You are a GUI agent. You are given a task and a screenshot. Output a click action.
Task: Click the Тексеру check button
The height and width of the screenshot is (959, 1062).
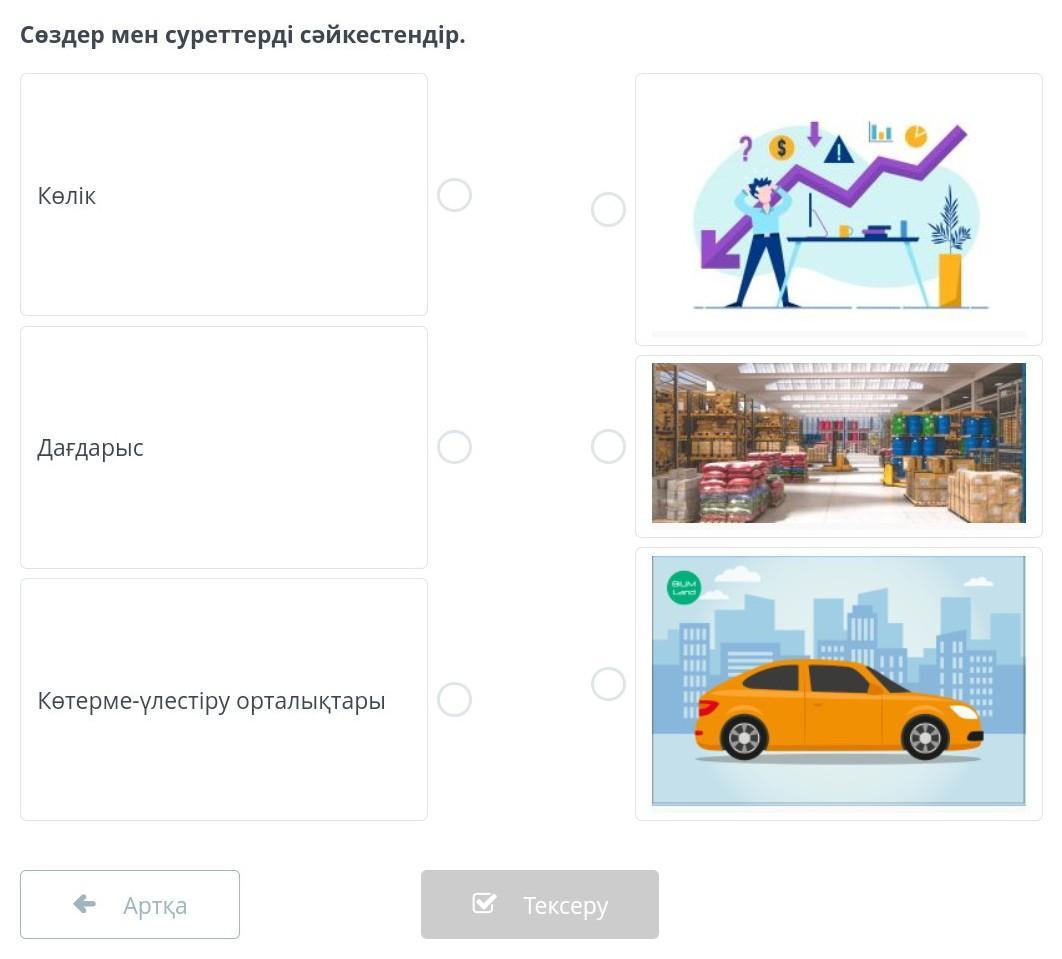[540, 905]
